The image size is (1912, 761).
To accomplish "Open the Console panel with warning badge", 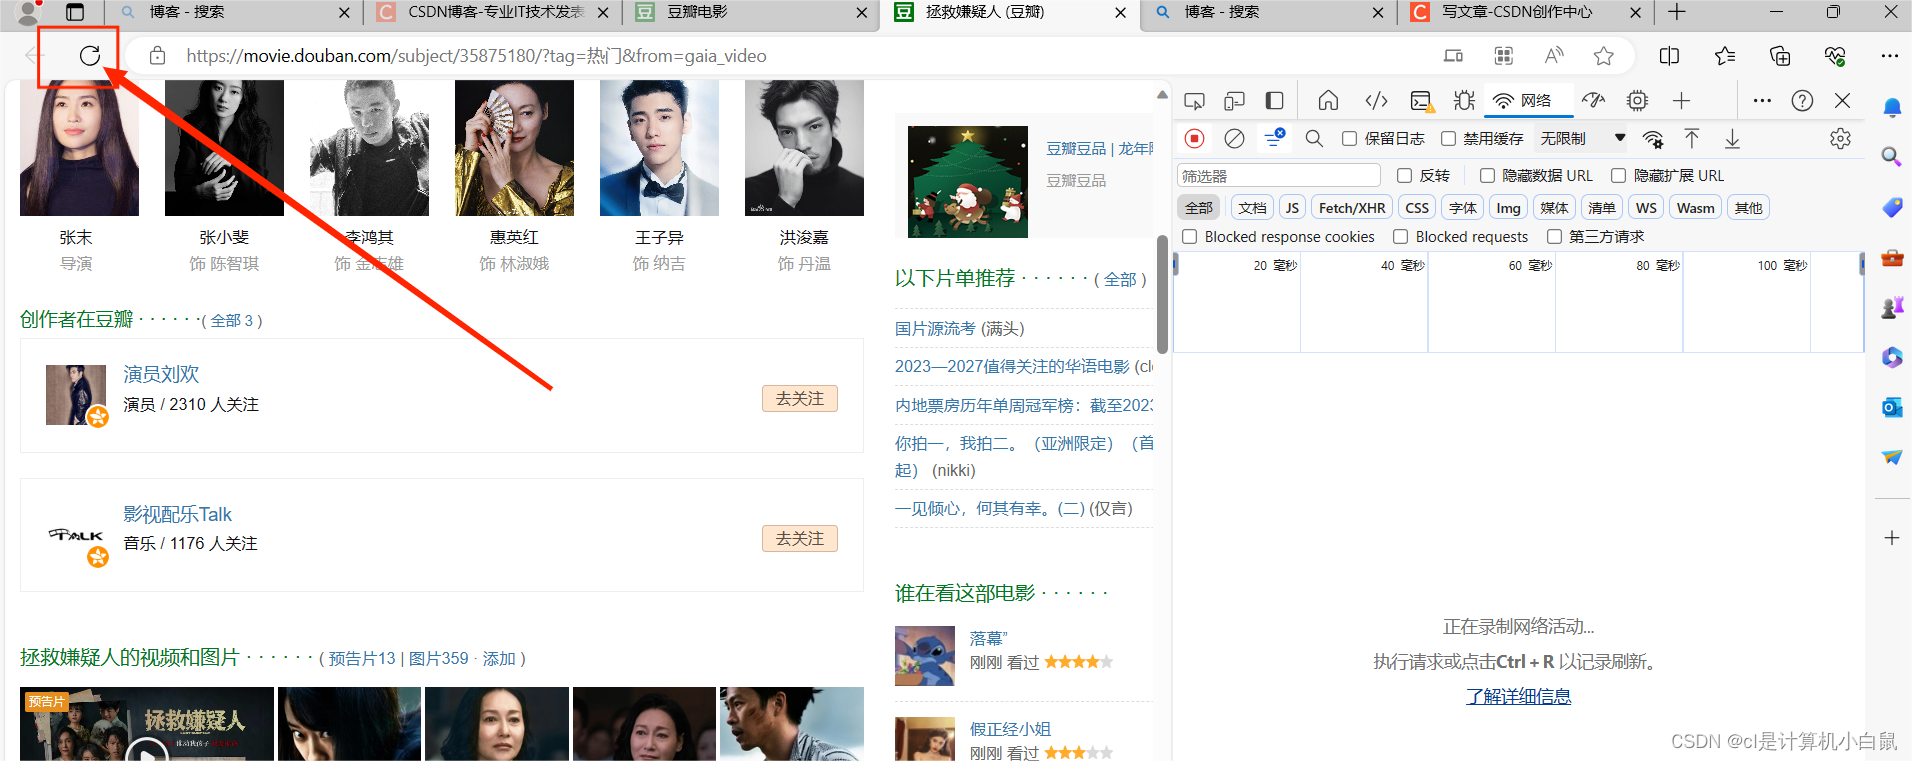I will (x=1421, y=101).
